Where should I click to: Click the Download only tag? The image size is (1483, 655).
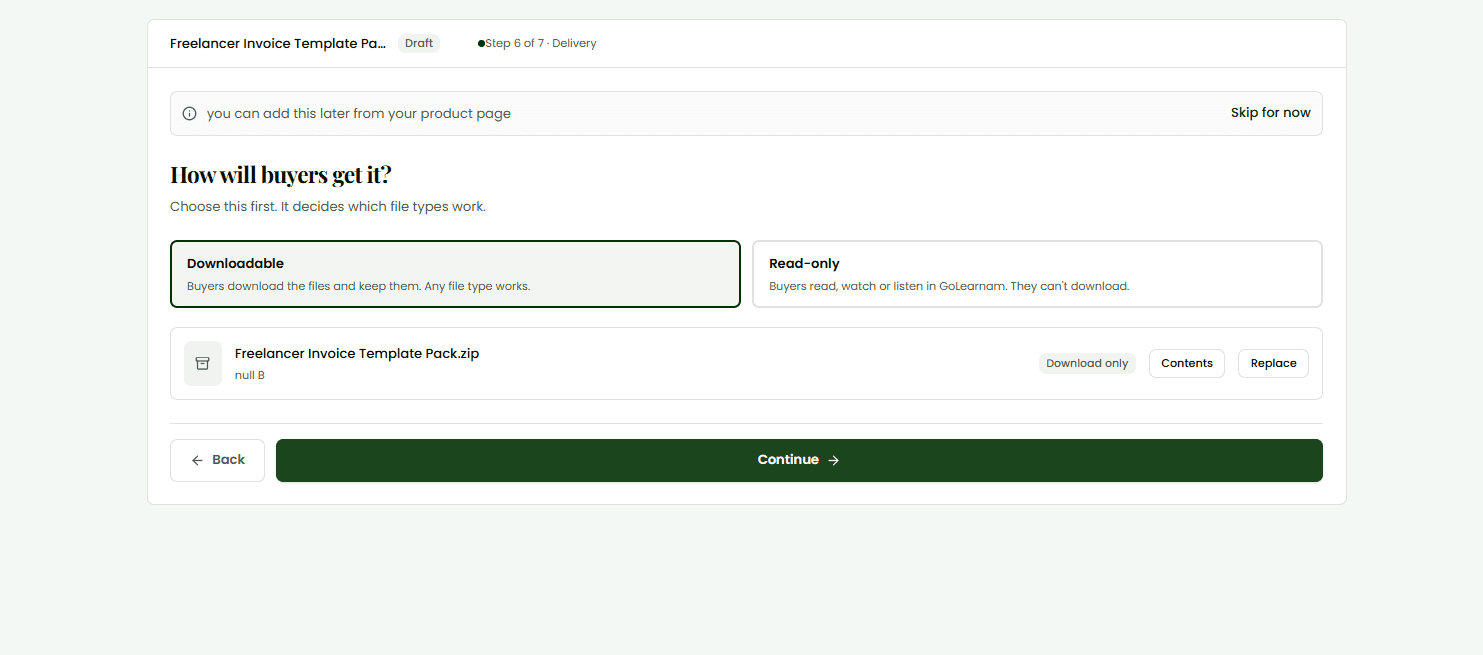pyautogui.click(x=1087, y=363)
